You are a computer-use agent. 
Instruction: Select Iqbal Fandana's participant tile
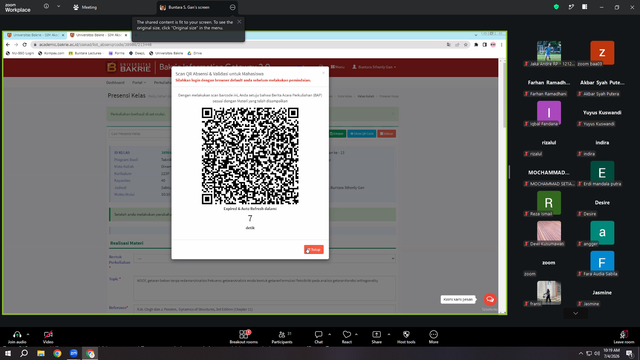tap(549, 113)
